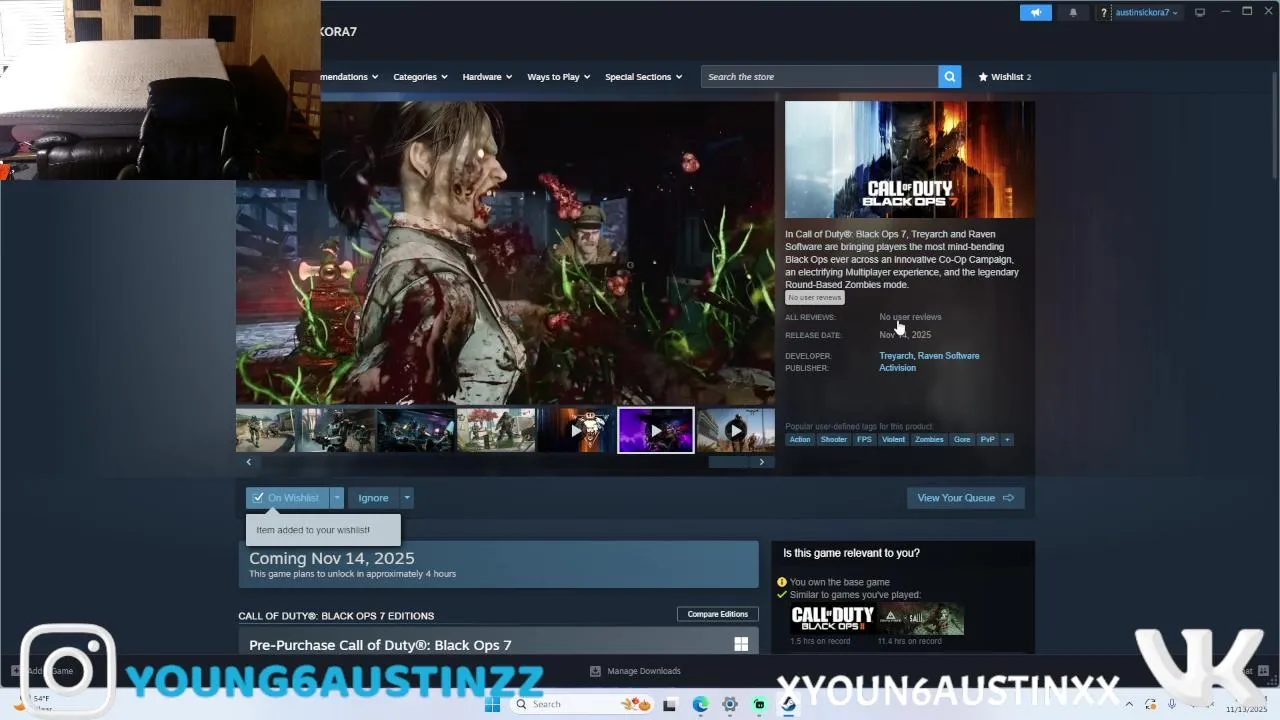Image resolution: width=1280 pixels, height=720 pixels.
Task: Click the plus icon after PvP tag
Action: (x=1007, y=439)
